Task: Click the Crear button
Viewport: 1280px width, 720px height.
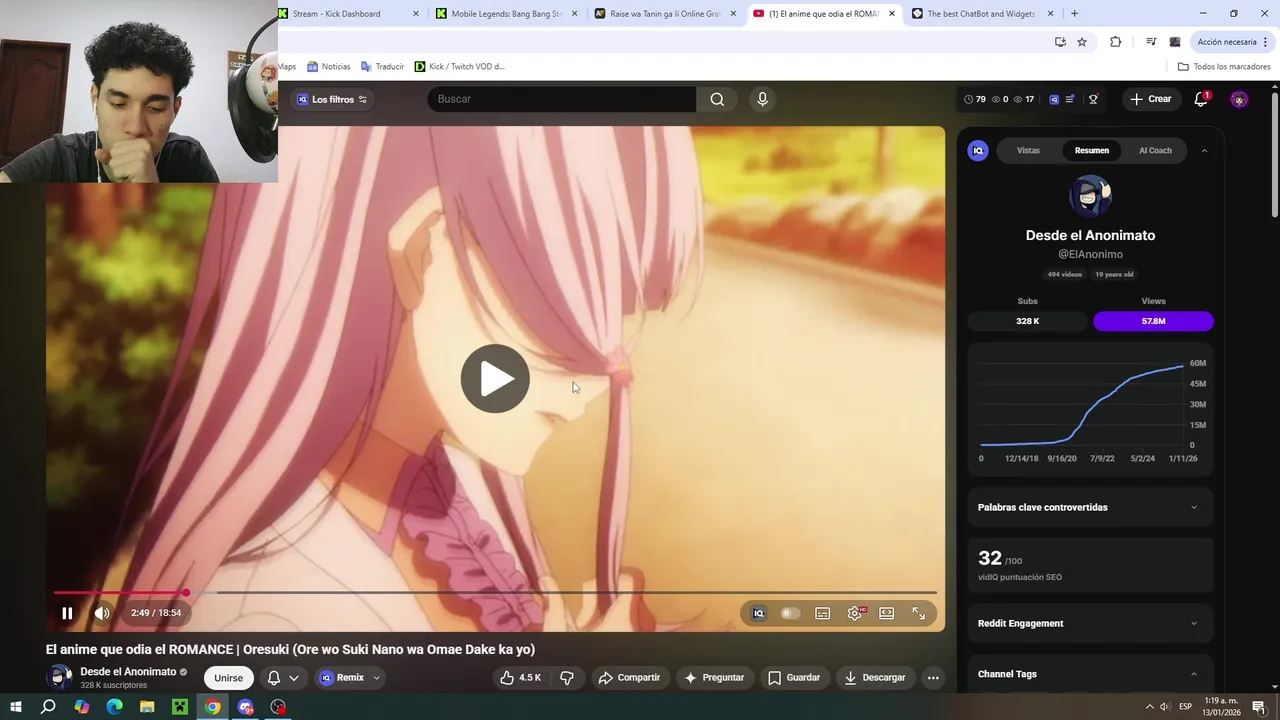Action: pos(1150,99)
